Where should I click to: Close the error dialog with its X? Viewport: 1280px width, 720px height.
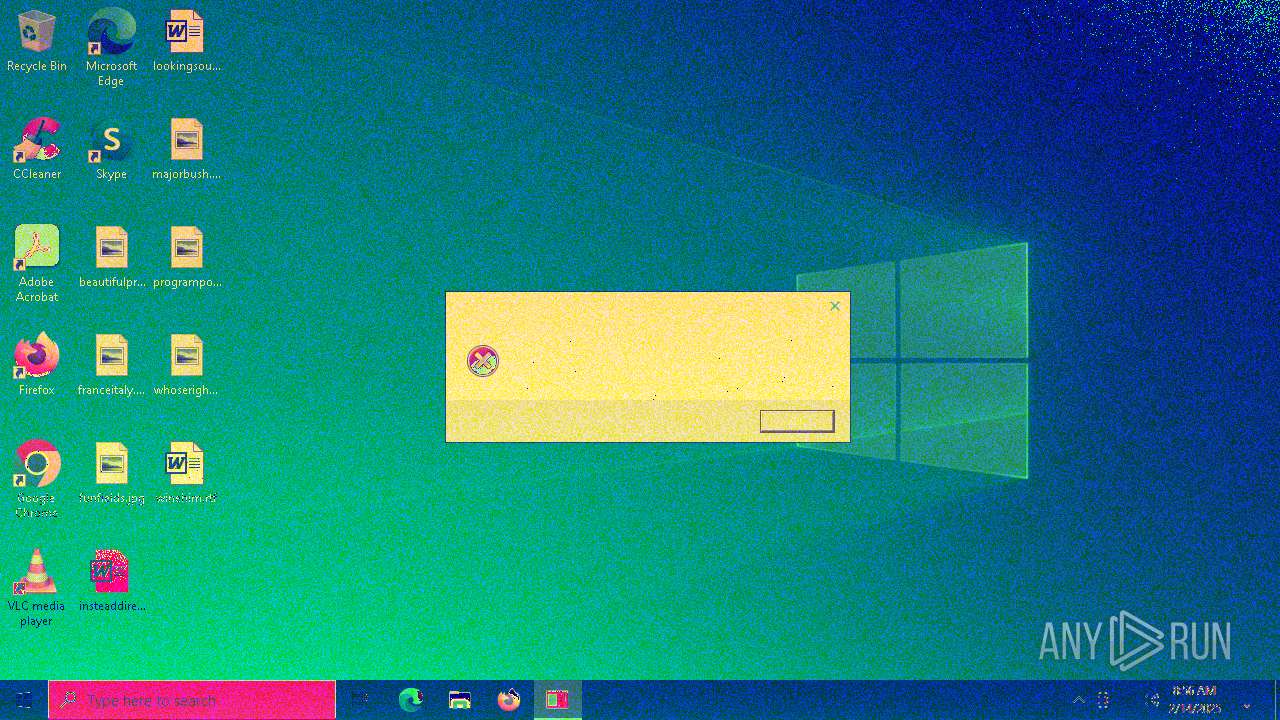click(835, 306)
